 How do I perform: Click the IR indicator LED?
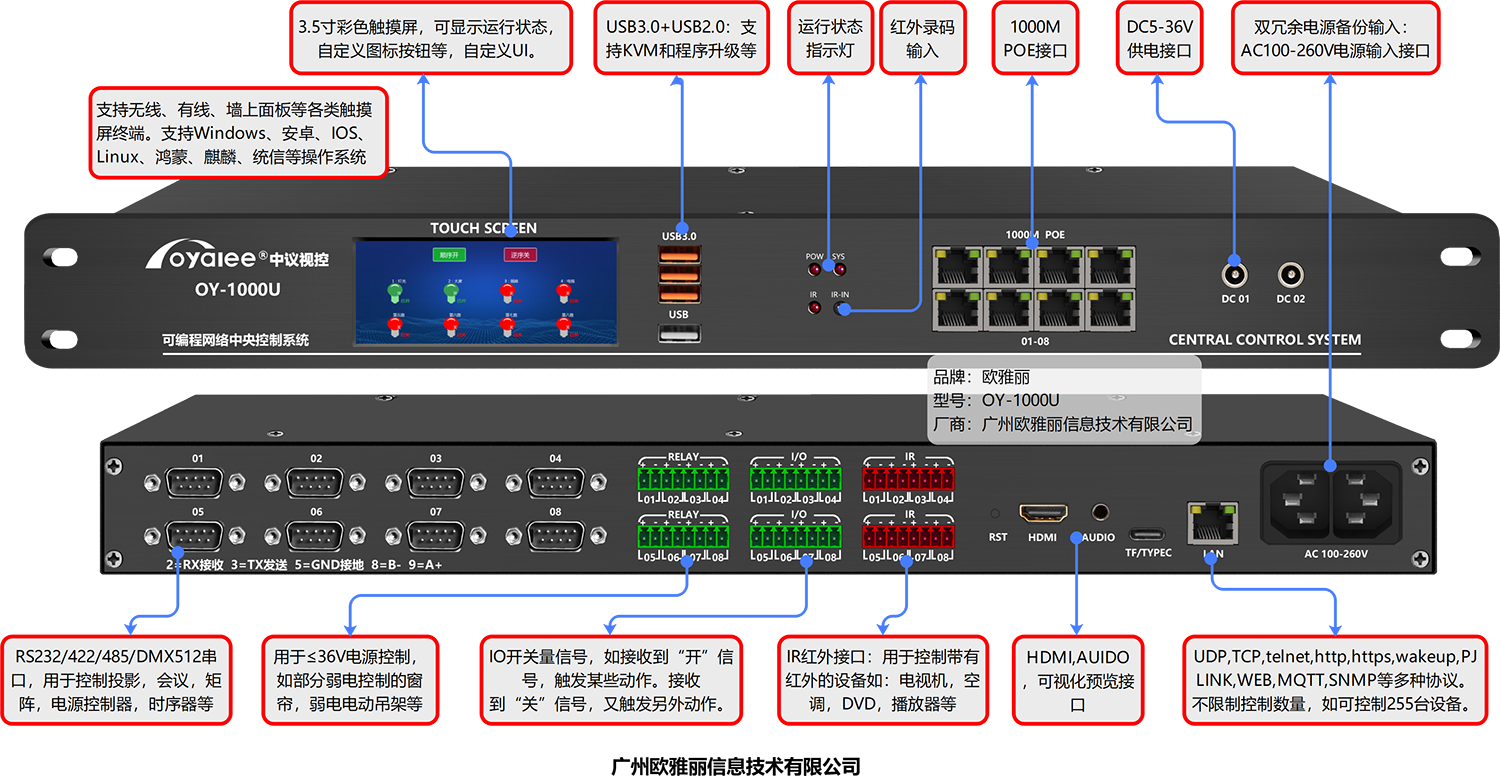coord(815,308)
